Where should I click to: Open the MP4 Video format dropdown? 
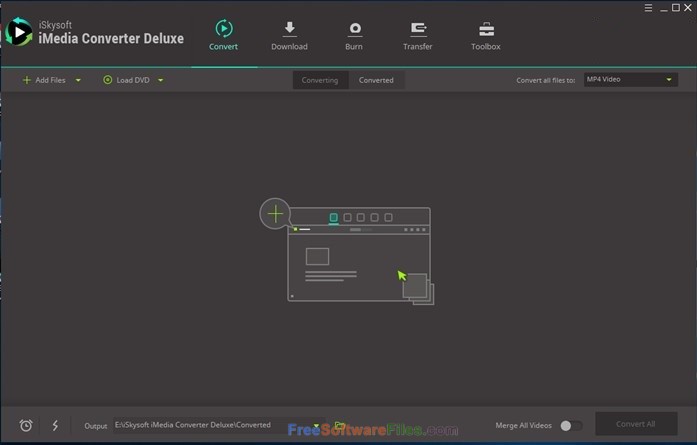click(631, 80)
